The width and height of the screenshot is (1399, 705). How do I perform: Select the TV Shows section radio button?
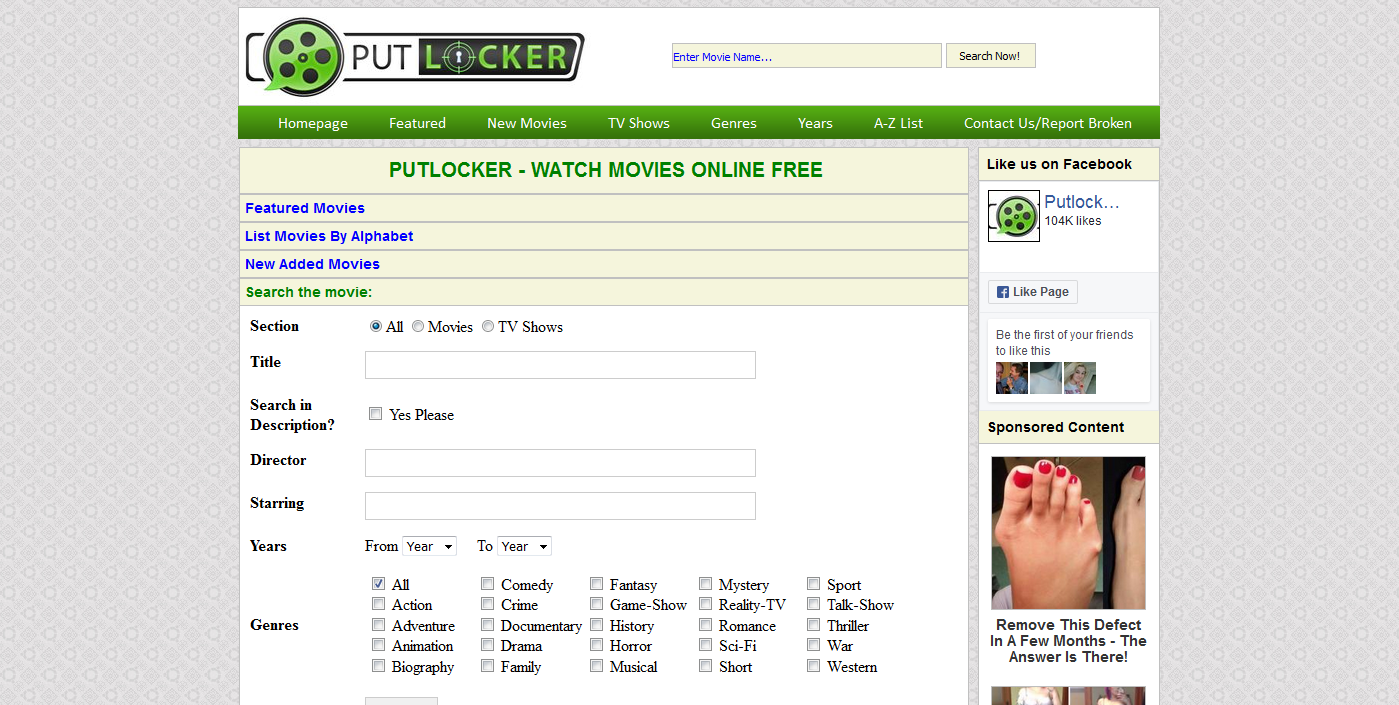click(x=488, y=326)
